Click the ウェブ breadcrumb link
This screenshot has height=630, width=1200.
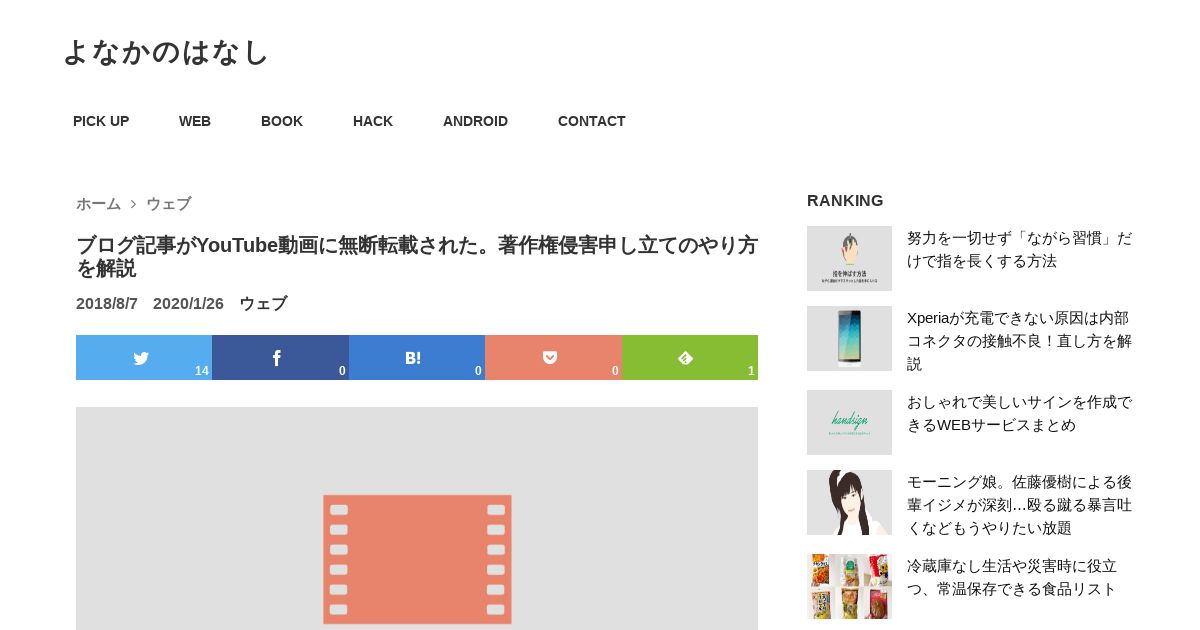(x=168, y=204)
